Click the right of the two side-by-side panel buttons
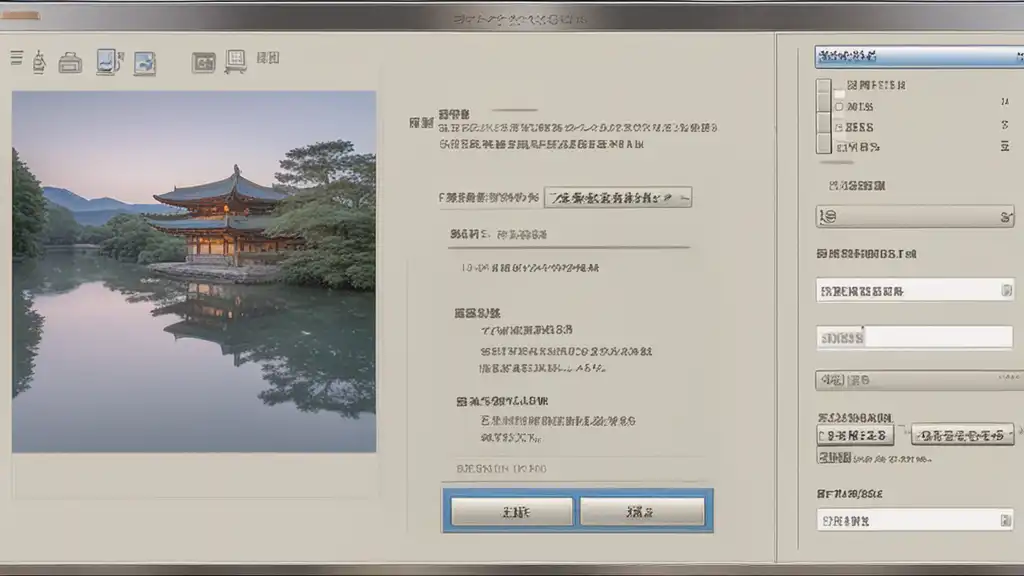 (963, 435)
